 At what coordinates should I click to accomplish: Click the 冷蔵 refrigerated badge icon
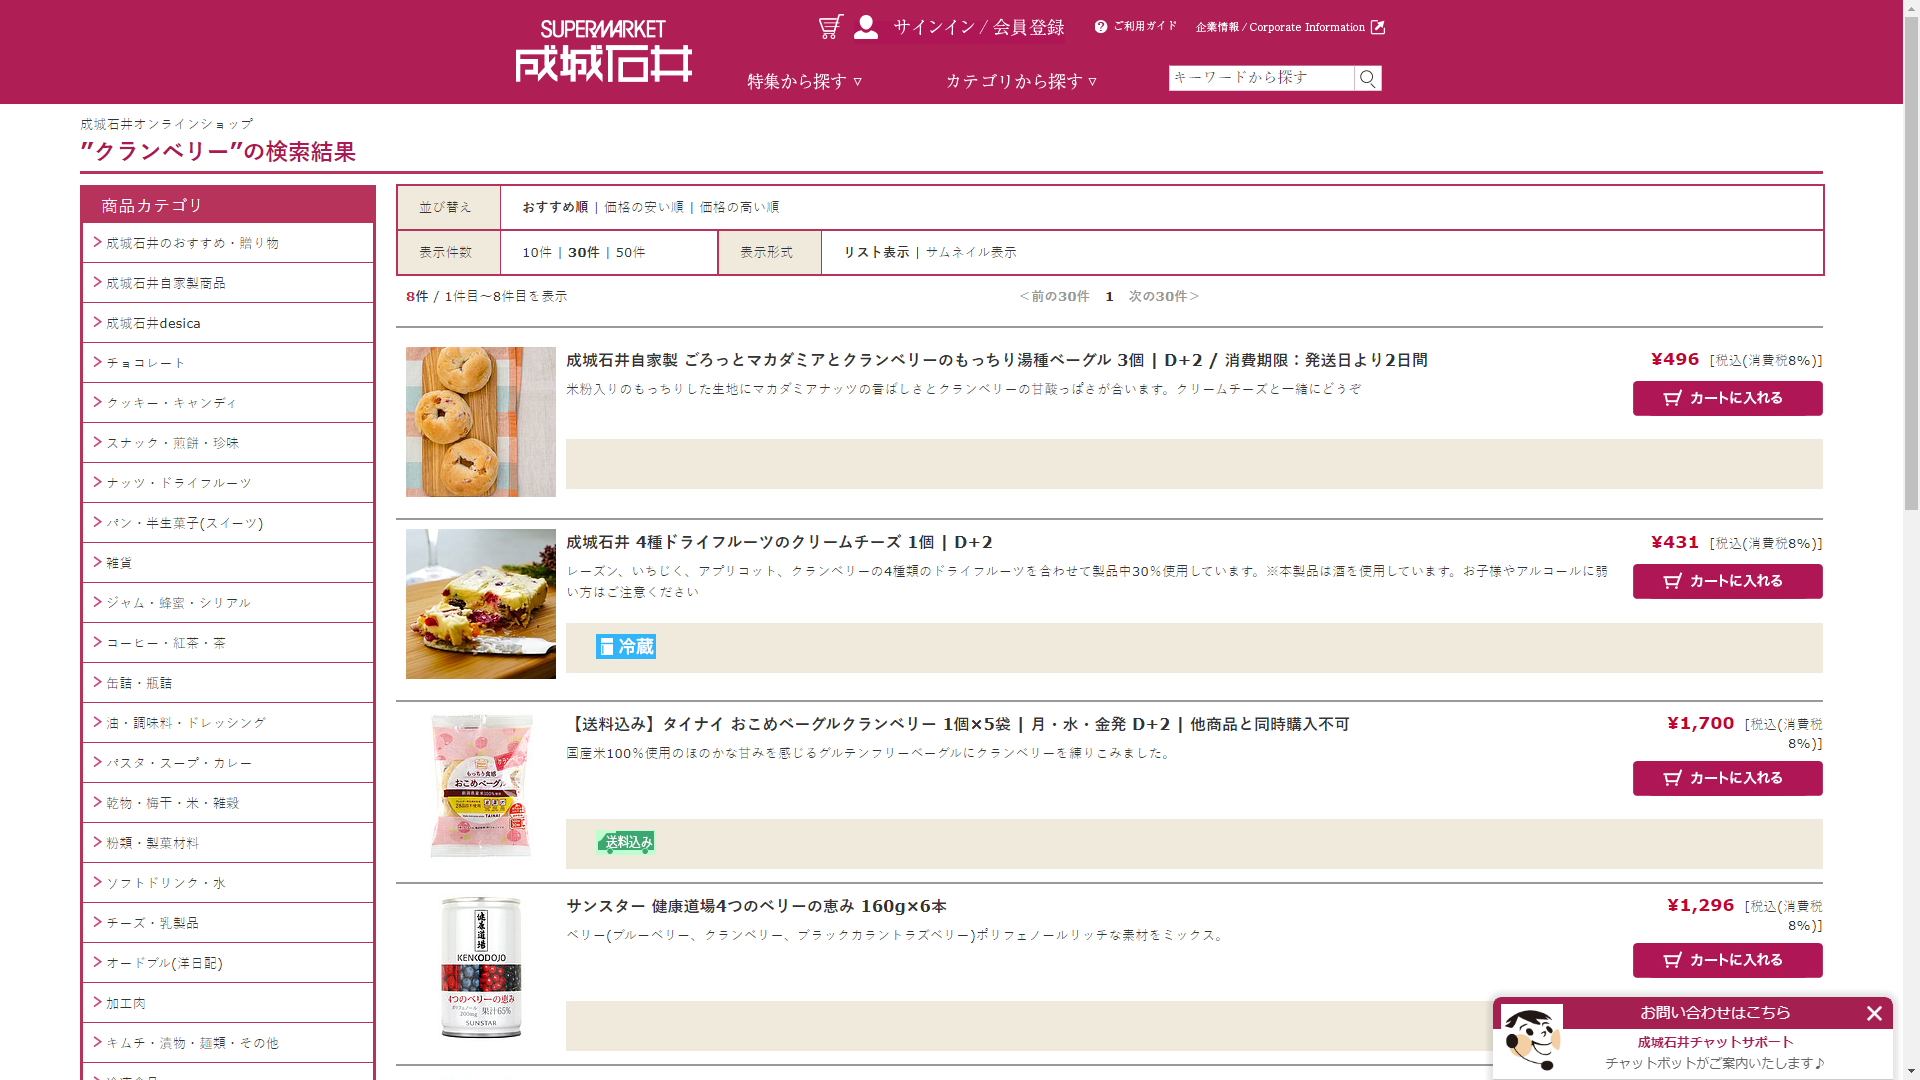click(x=626, y=647)
